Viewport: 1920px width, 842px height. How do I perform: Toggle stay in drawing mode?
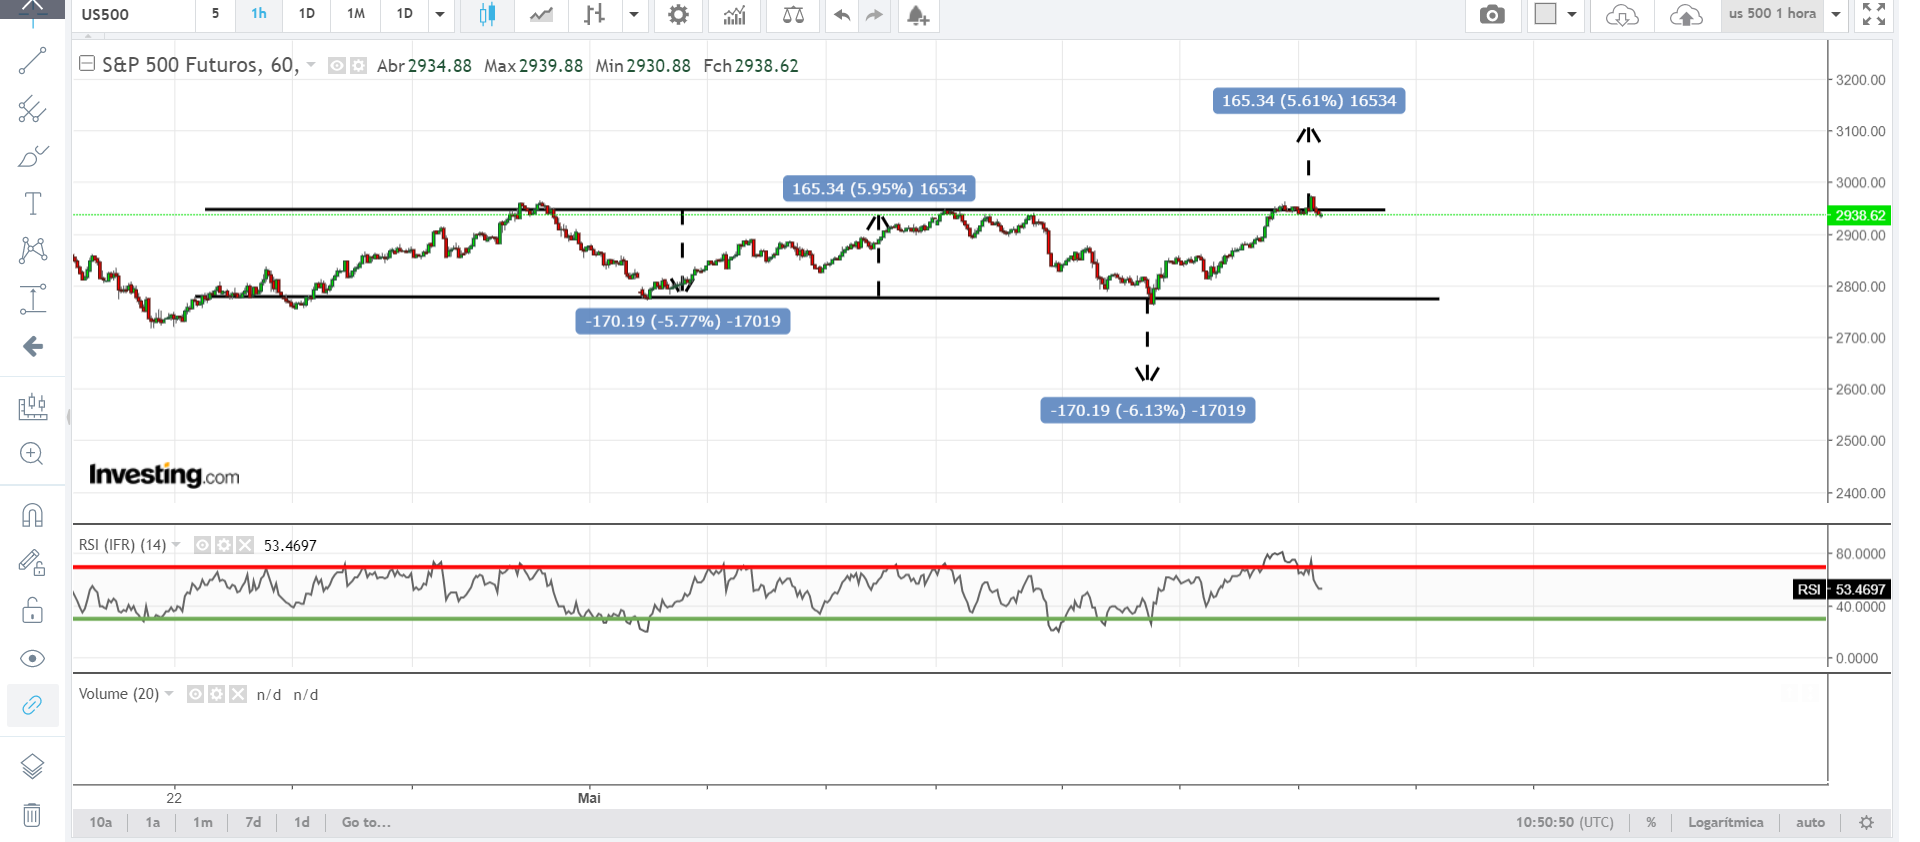[32, 563]
